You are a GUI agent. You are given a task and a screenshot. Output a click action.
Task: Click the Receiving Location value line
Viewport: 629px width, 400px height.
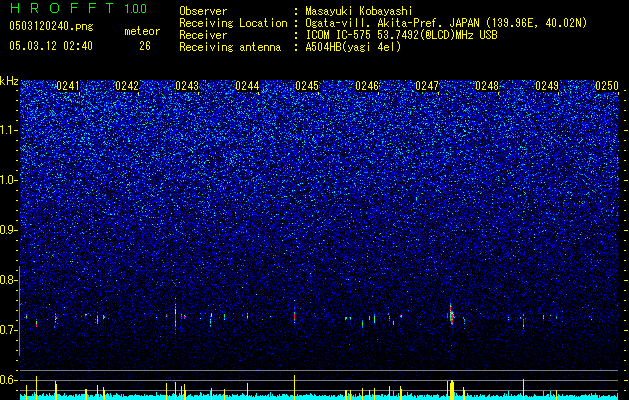[x=446, y=23]
